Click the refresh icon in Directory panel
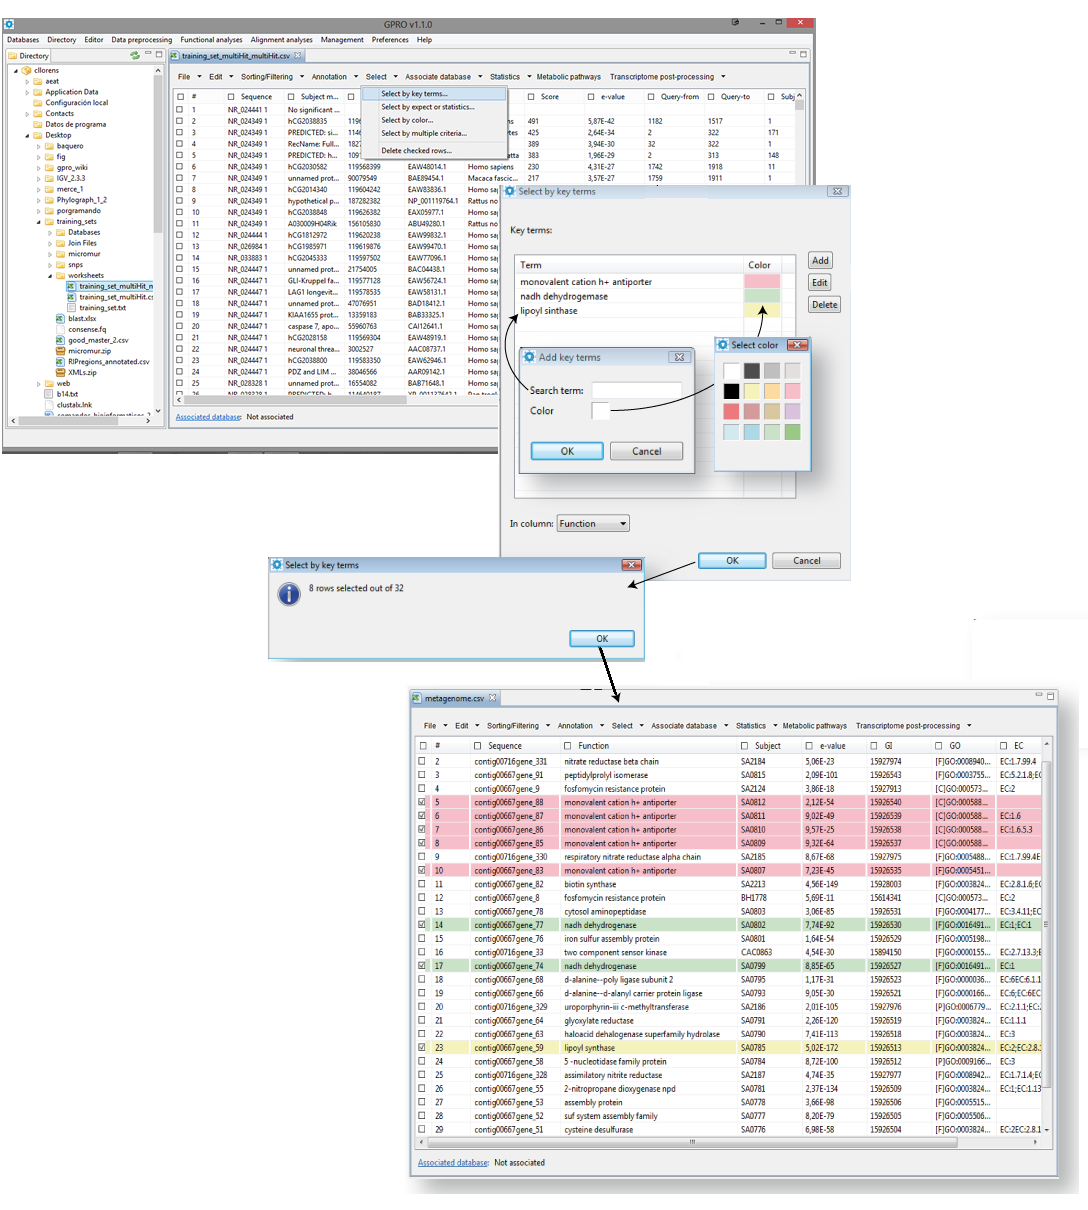The height and width of the screenshot is (1210, 1088). (x=135, y=56)
